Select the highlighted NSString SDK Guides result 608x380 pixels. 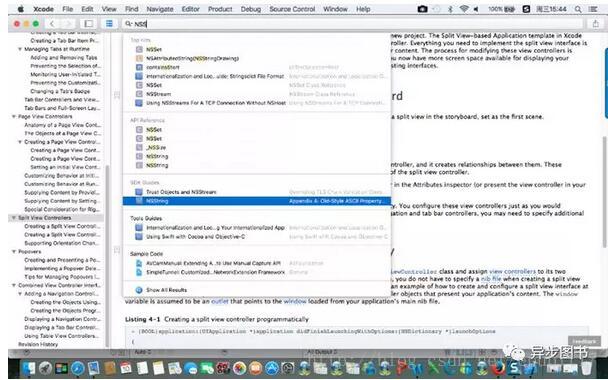[x=256, y=201]
